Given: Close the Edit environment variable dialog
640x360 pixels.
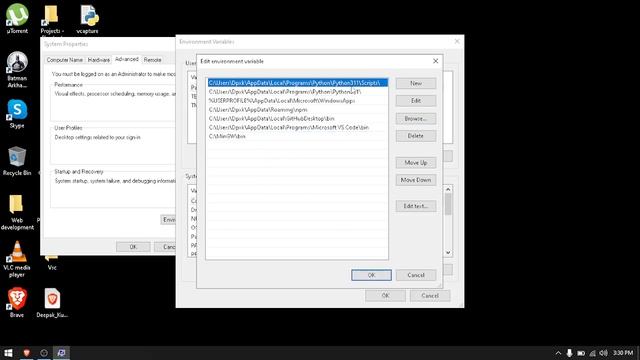Looking at the screenshot, I should pos(436,61).
